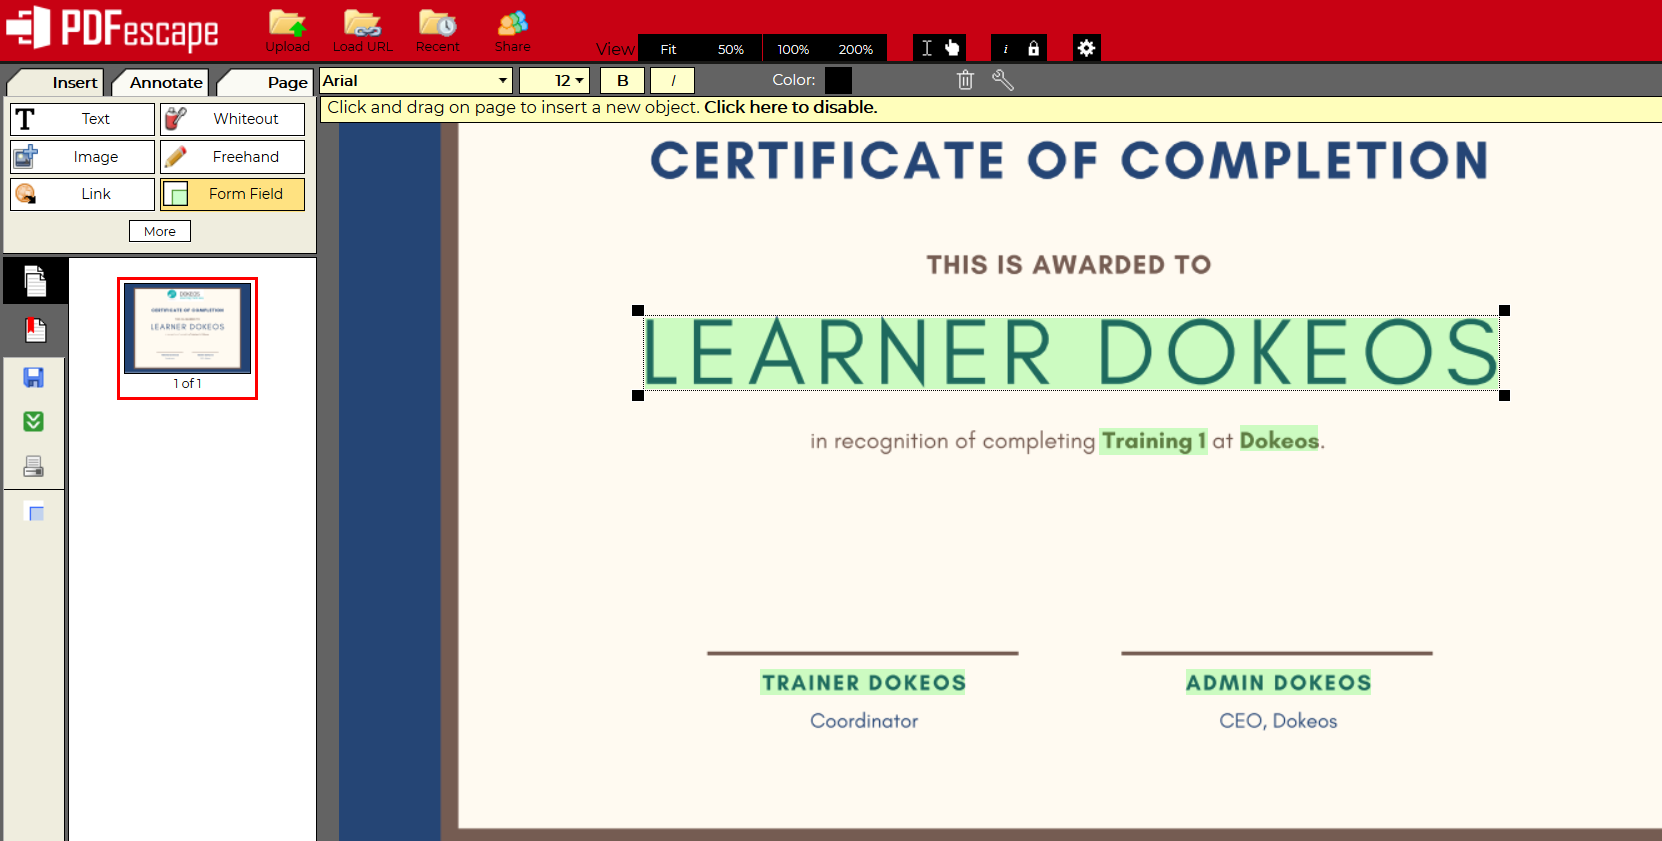The height and width of the screenshot is (841, 1662).
Task: Switch to the Annotate tab
Action: [163, 82]
